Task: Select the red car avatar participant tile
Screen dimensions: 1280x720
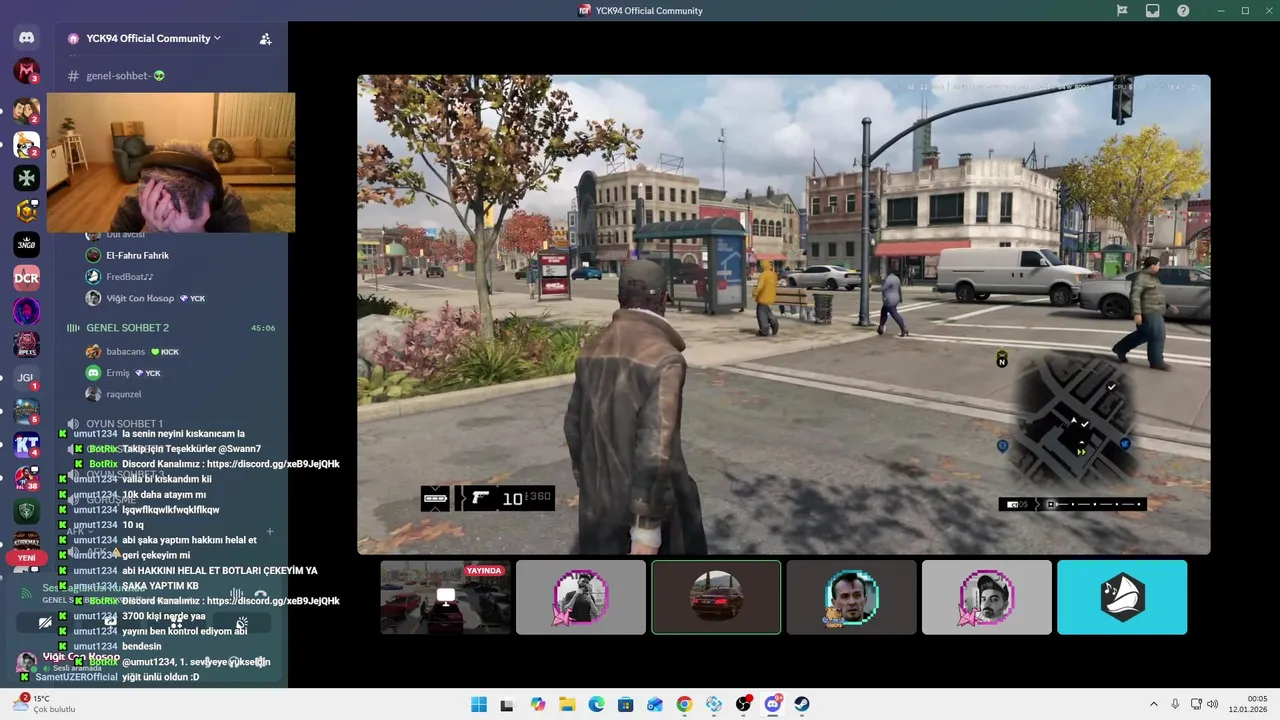Action: click(x=716, y=597)
